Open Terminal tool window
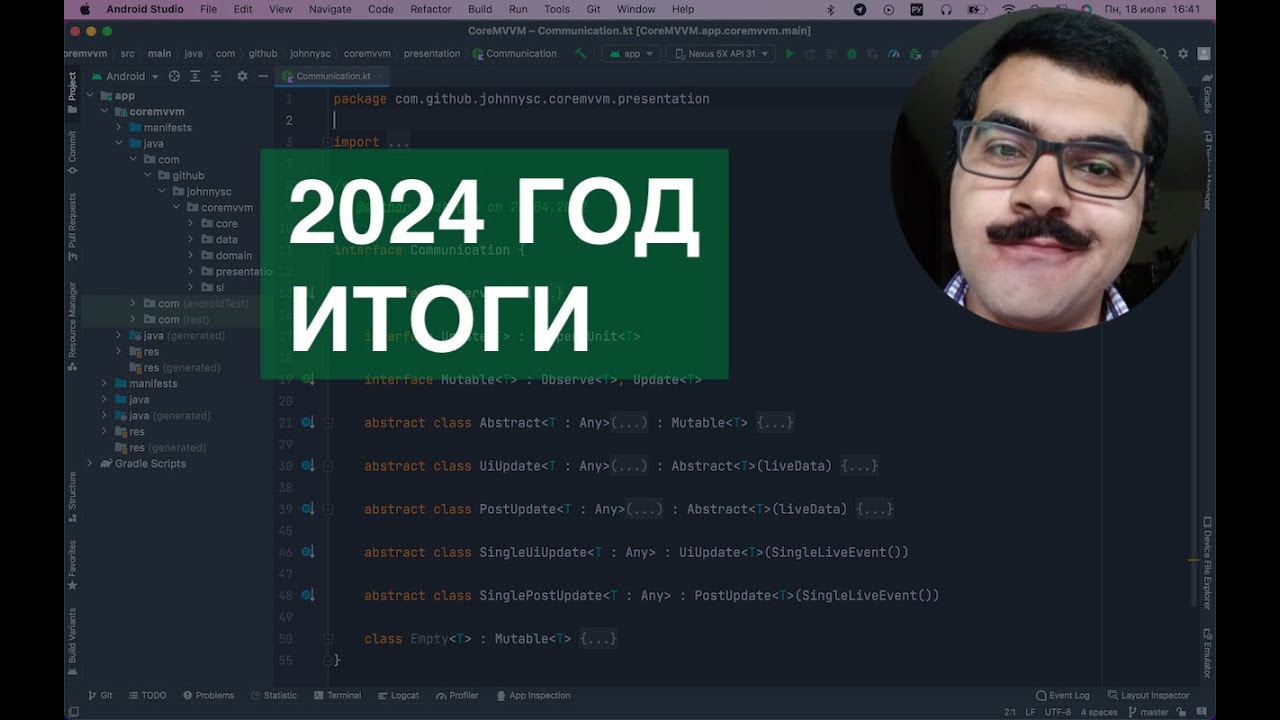Viewport: 1280px width, 720px height. [337, 696]
